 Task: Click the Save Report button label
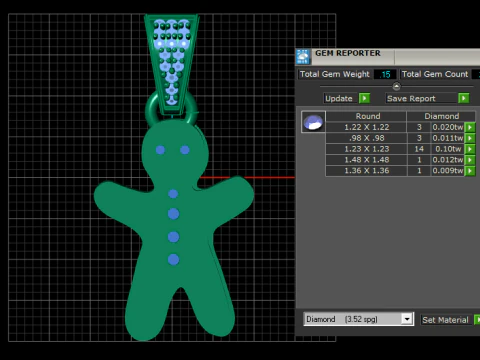411,99
